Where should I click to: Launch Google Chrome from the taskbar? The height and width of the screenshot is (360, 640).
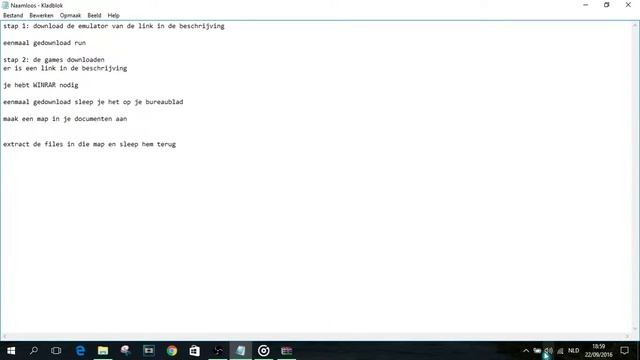point(171,351)
